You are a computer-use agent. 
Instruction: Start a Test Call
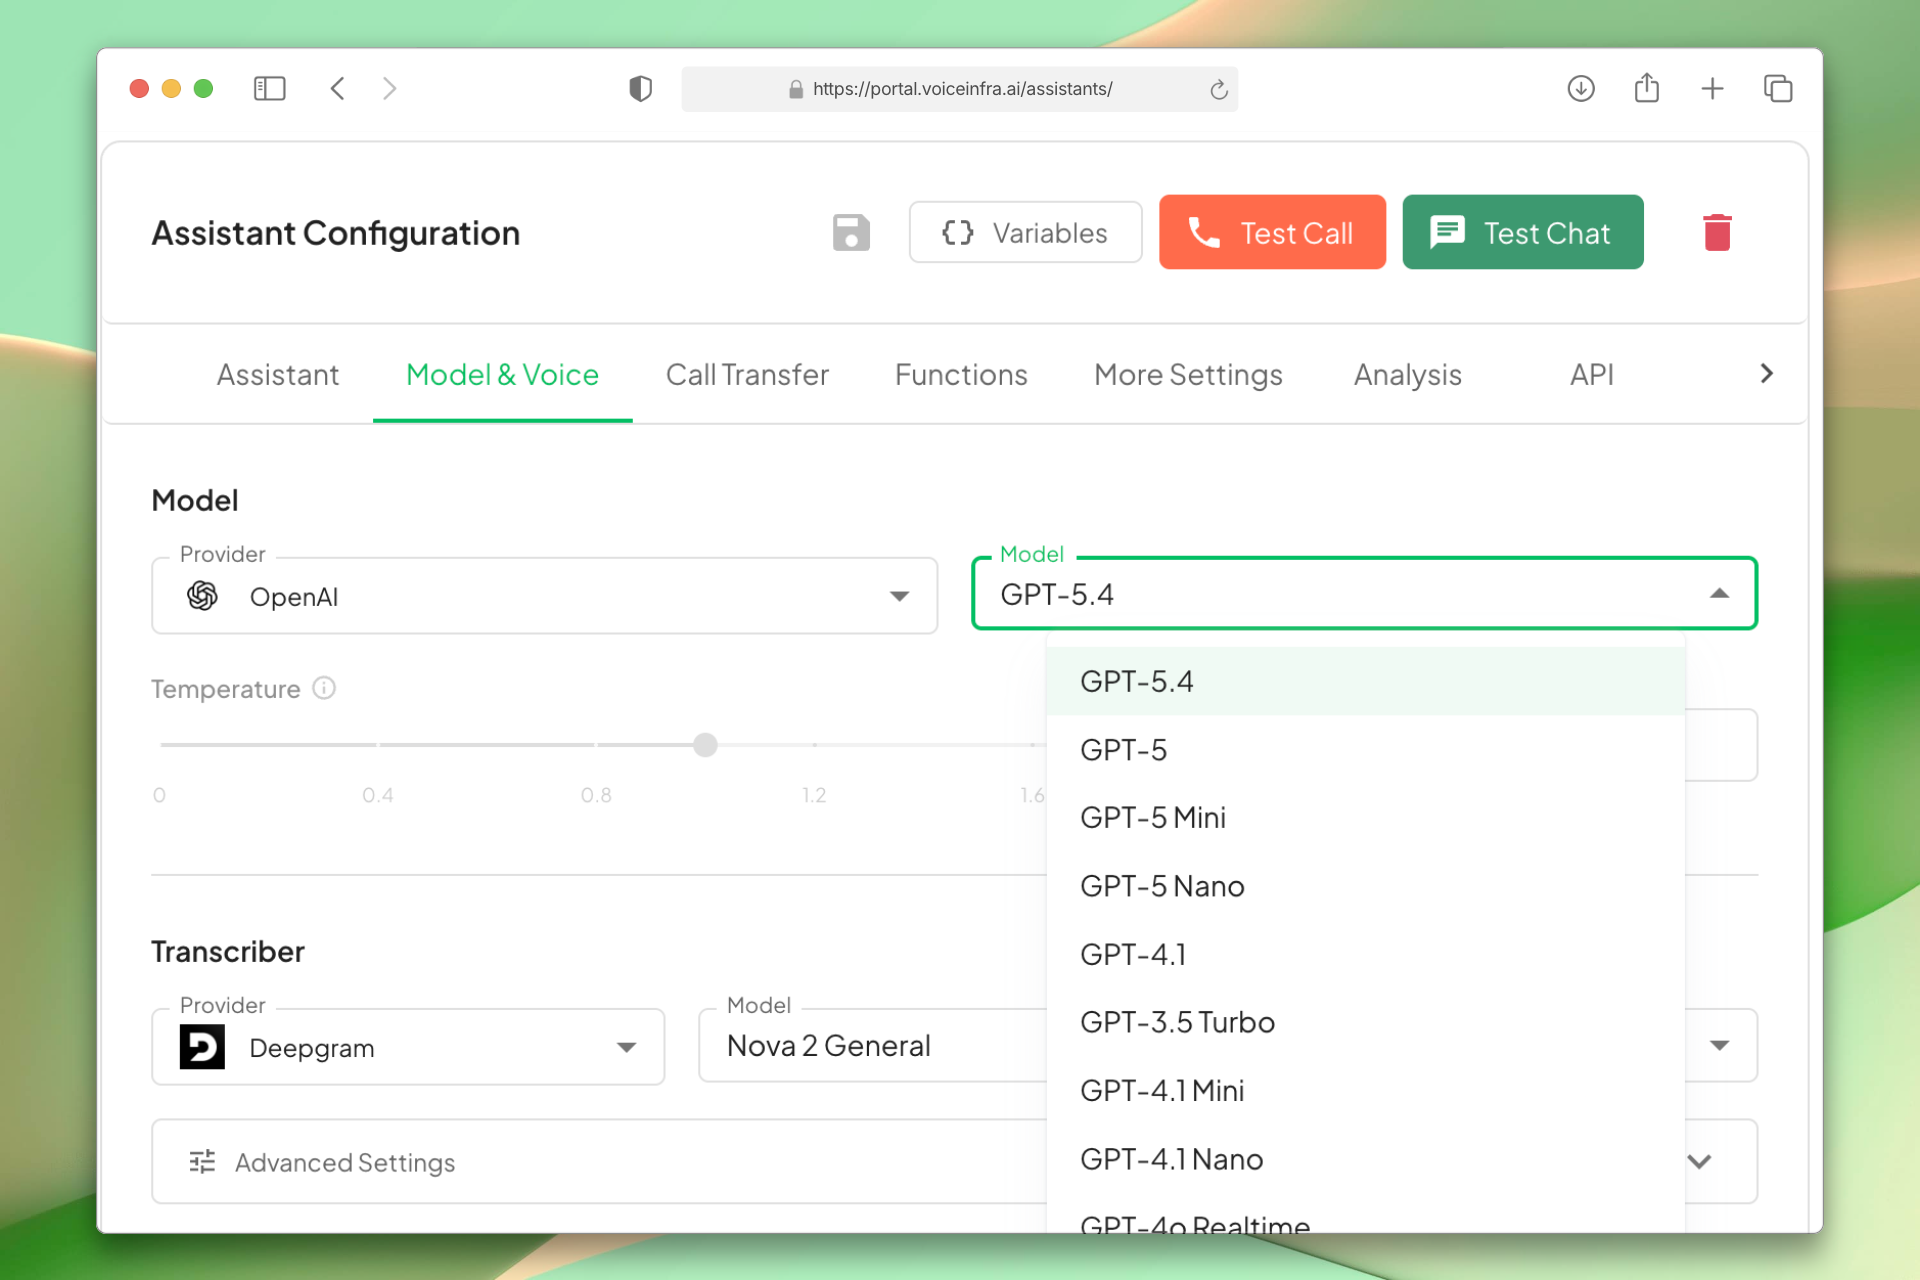(1272, 232)
